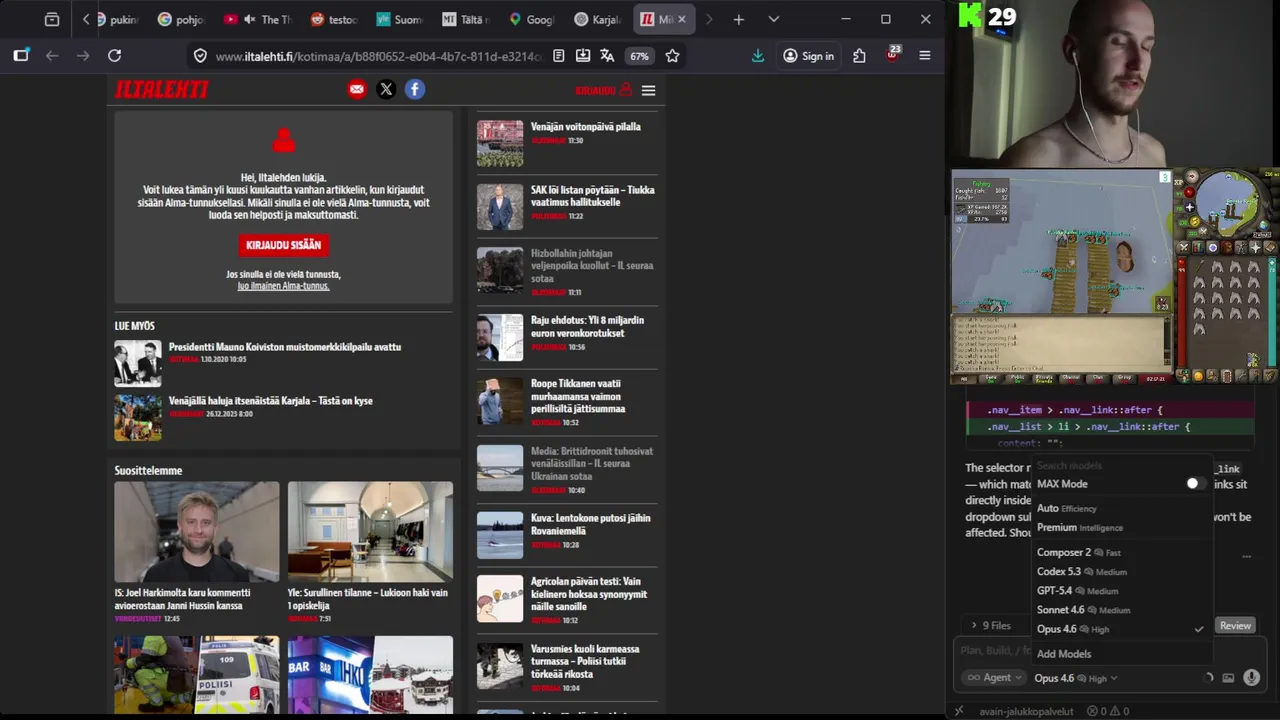Viewport: 1280px width, 720px height.
Task: Click the Sign in button in the browser
Action: [808, 56]
